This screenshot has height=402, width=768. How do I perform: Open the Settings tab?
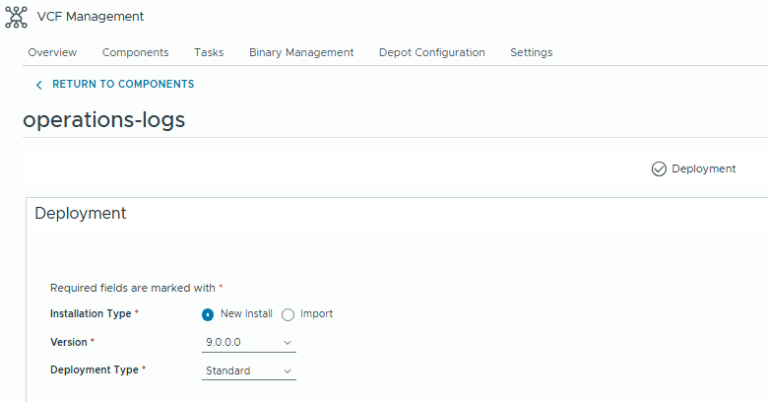click(531, 52)
